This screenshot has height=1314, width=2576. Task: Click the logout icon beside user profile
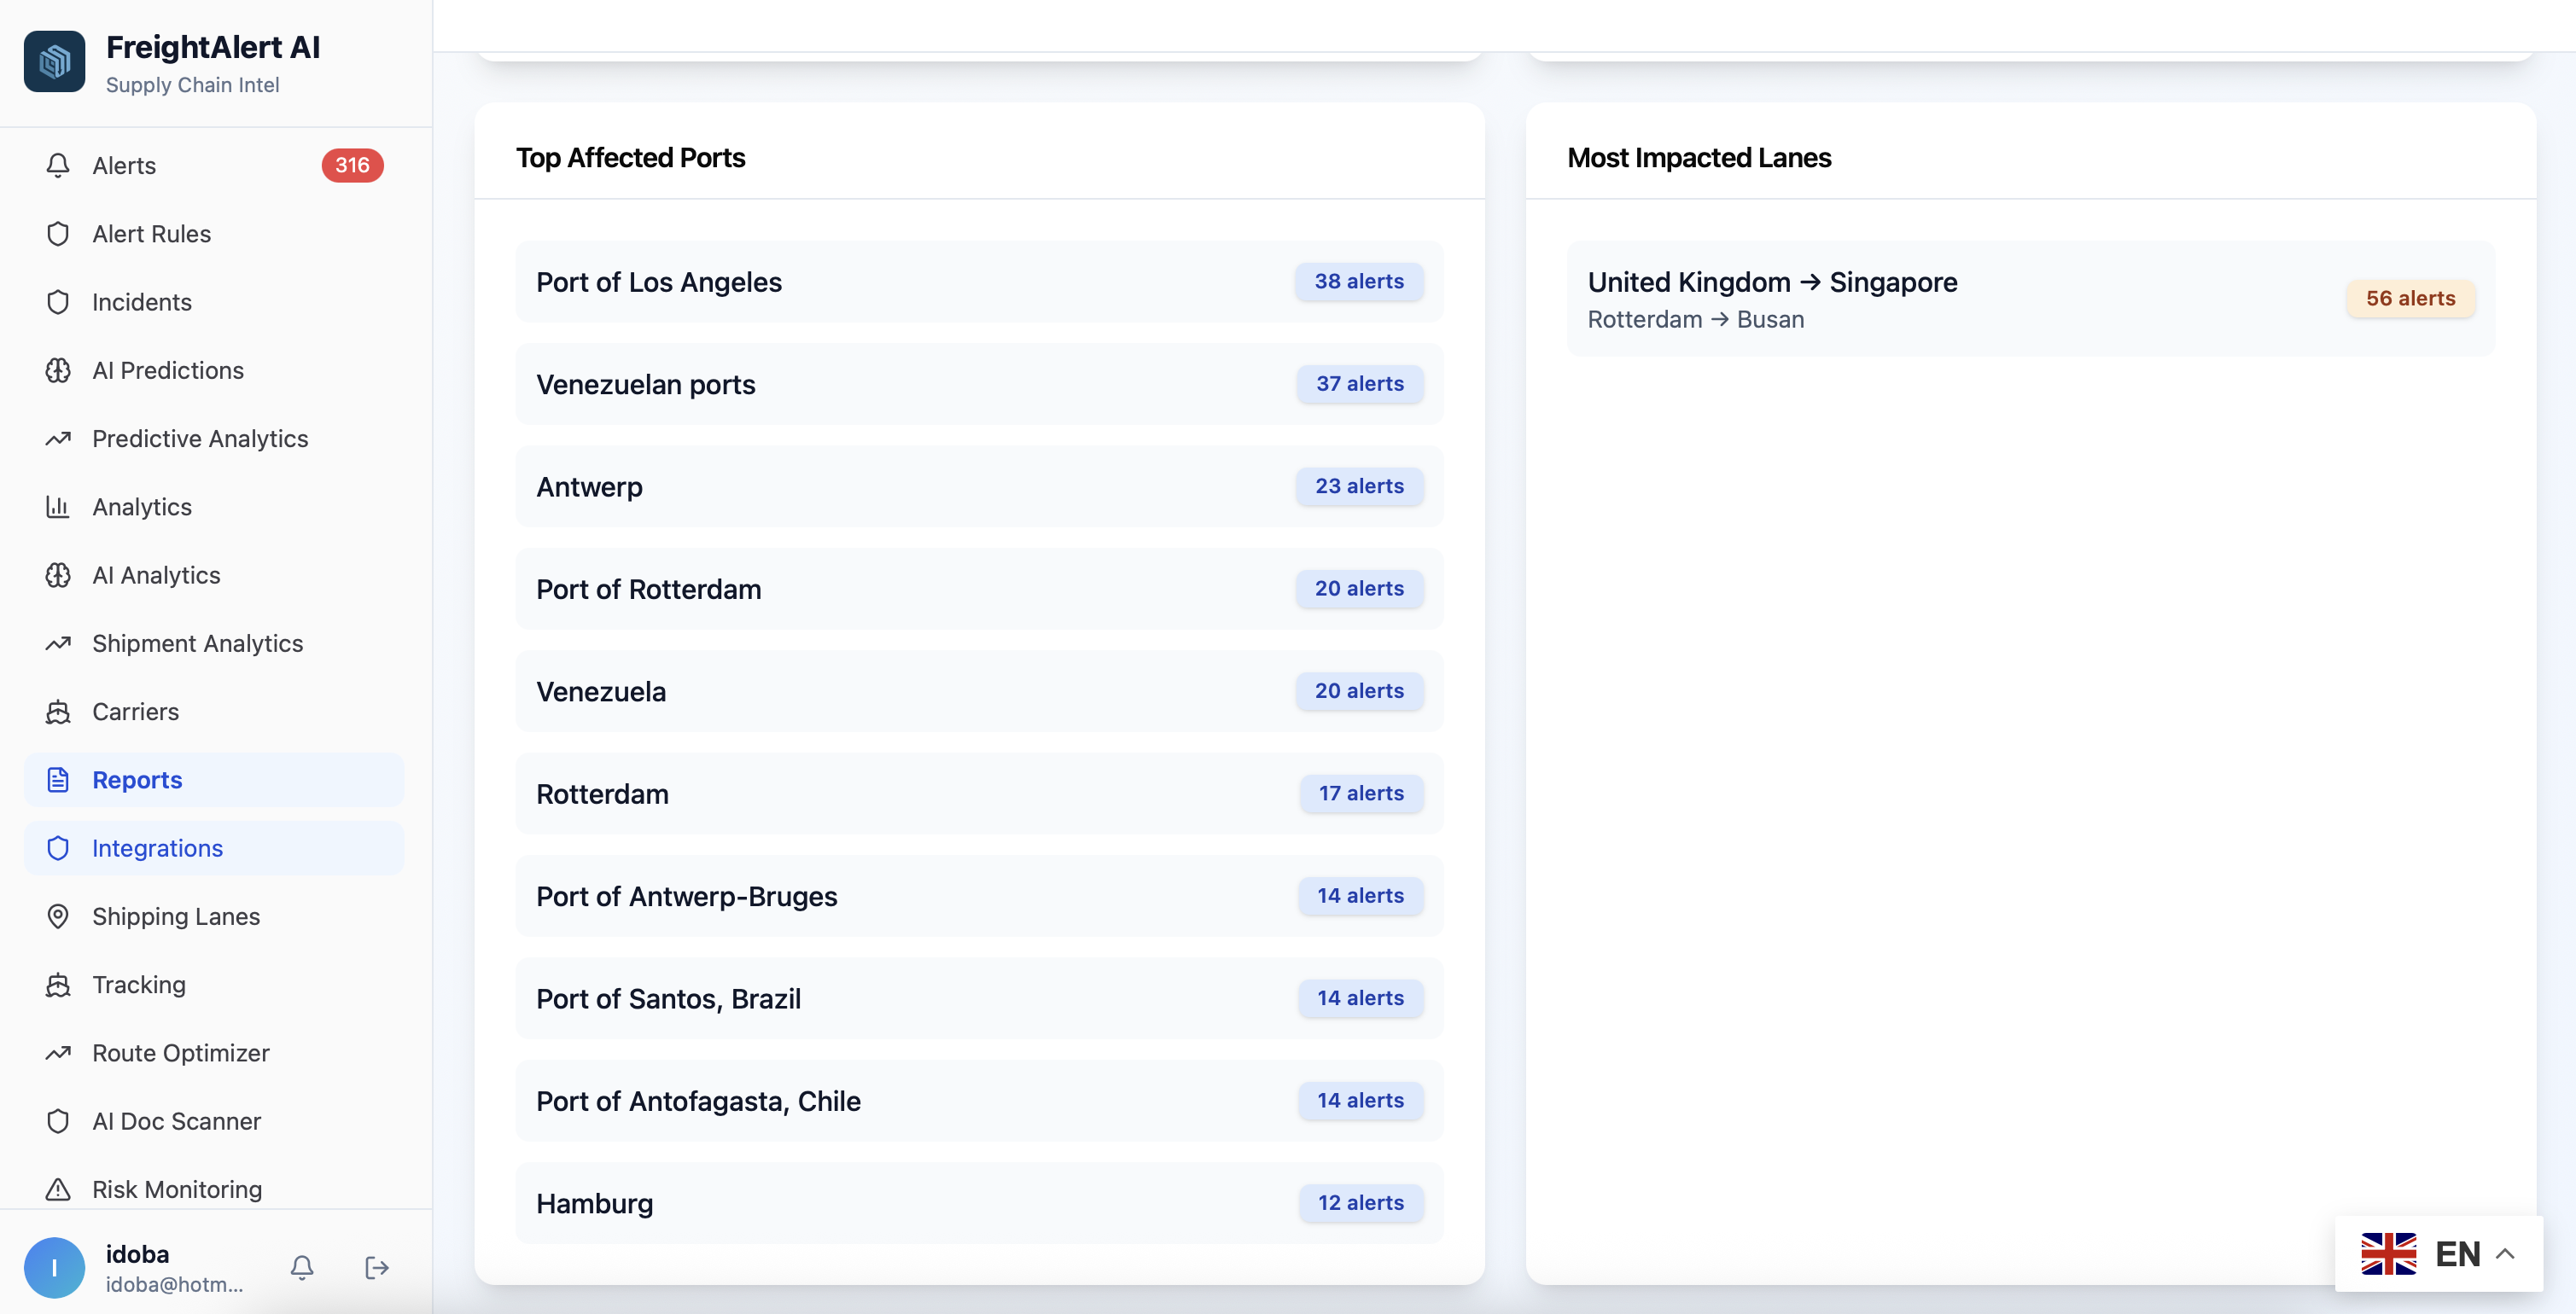pos(376,1268)
